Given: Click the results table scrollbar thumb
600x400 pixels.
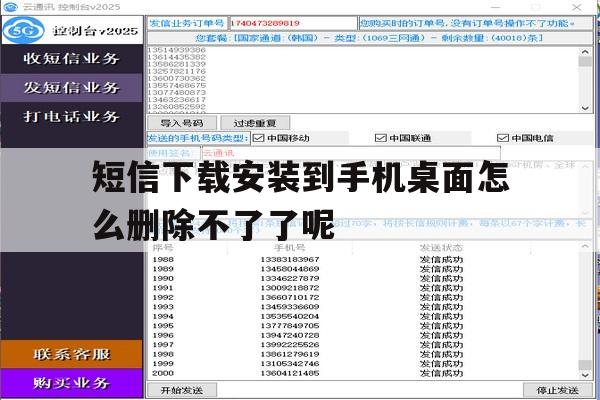Looking at the screenshot, I should [585, 365].
